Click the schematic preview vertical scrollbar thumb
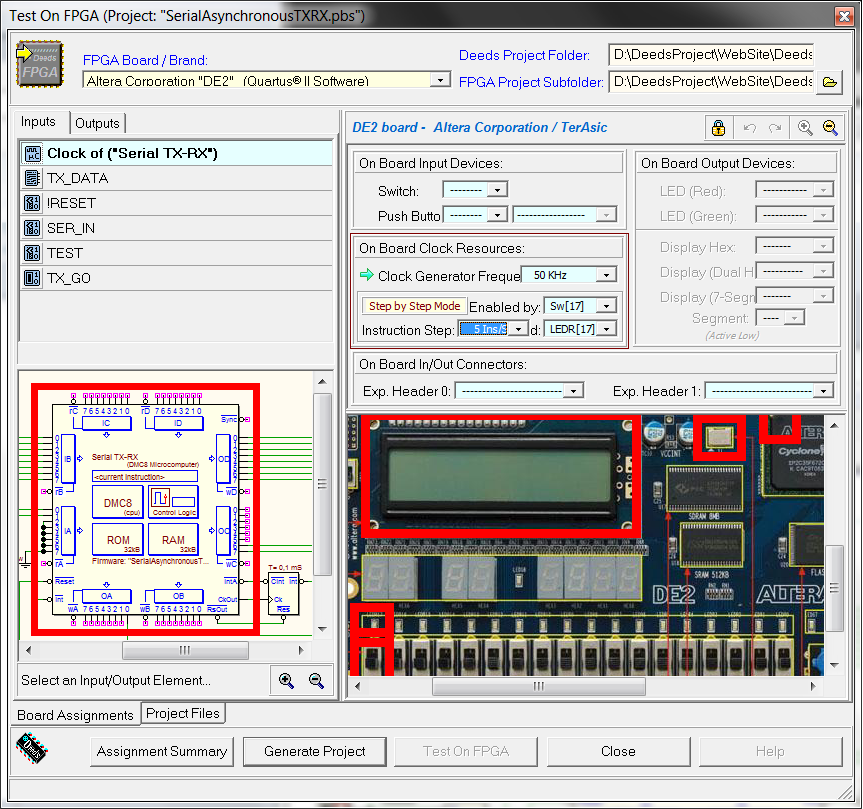 pos(323,484)
